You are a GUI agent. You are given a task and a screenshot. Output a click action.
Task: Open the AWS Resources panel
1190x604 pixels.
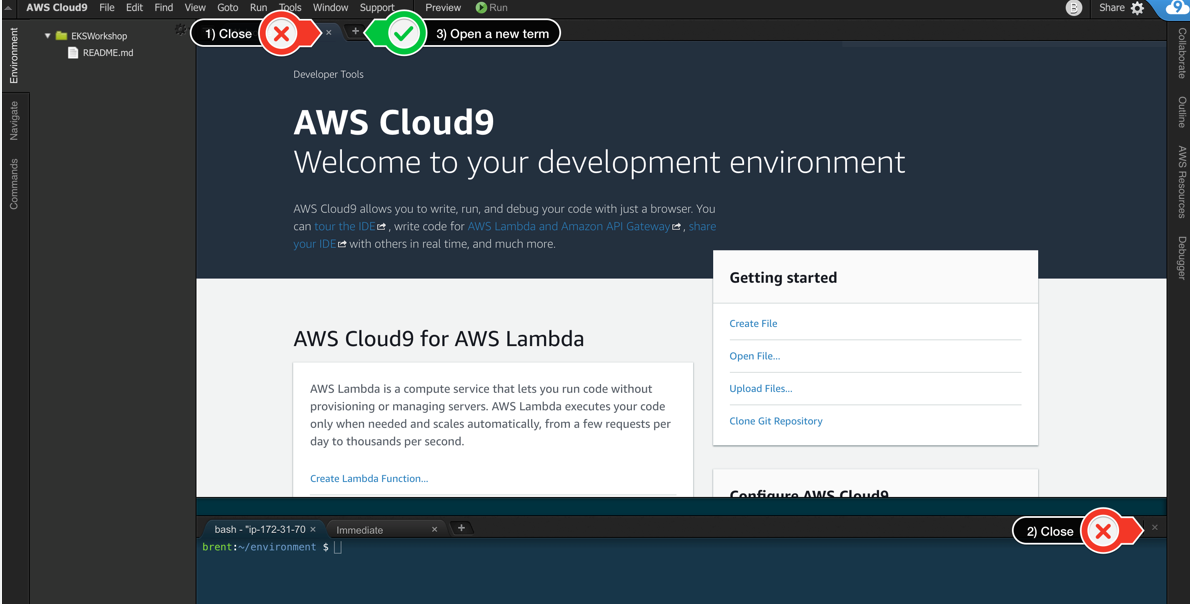click(1182, 181)
